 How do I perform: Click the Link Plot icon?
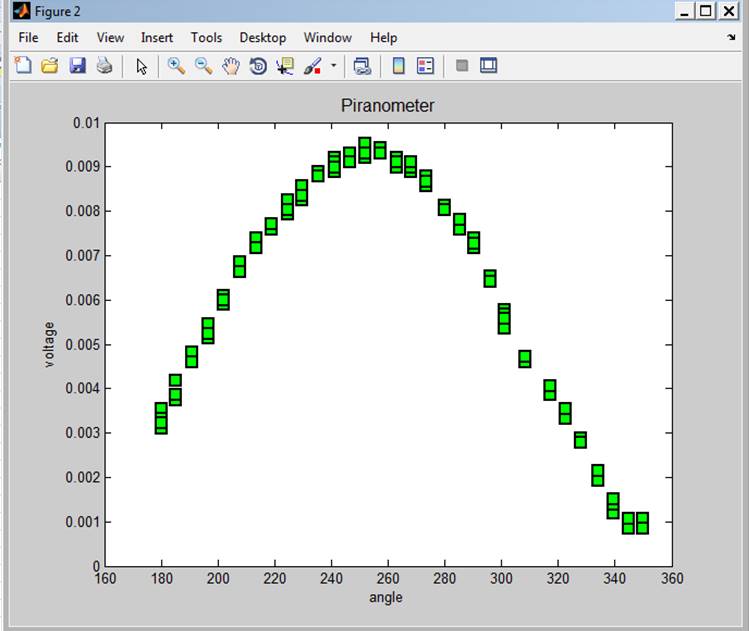362,66
